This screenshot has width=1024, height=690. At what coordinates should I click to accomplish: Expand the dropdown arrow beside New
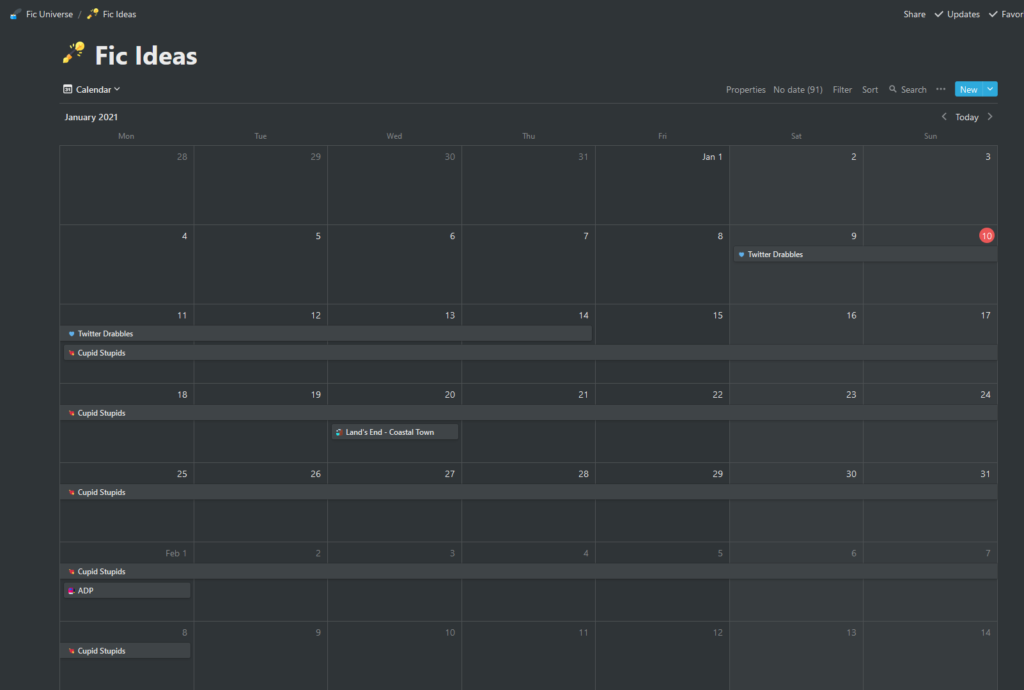point(990,89)
